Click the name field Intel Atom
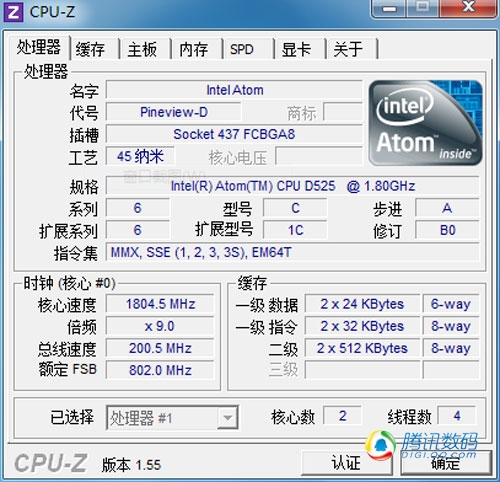Viewport: 500px width, 482px height. point(234,90)
